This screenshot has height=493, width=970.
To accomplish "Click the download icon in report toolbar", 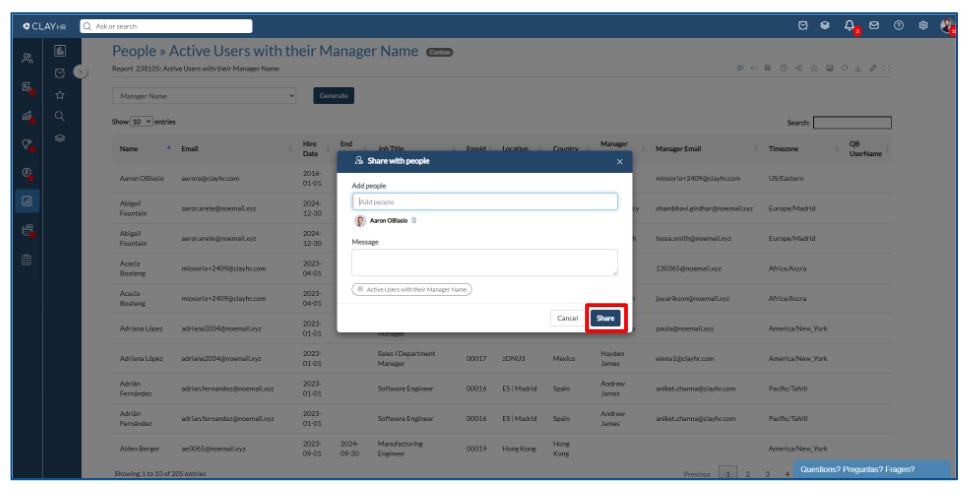I will pos(858,68).
